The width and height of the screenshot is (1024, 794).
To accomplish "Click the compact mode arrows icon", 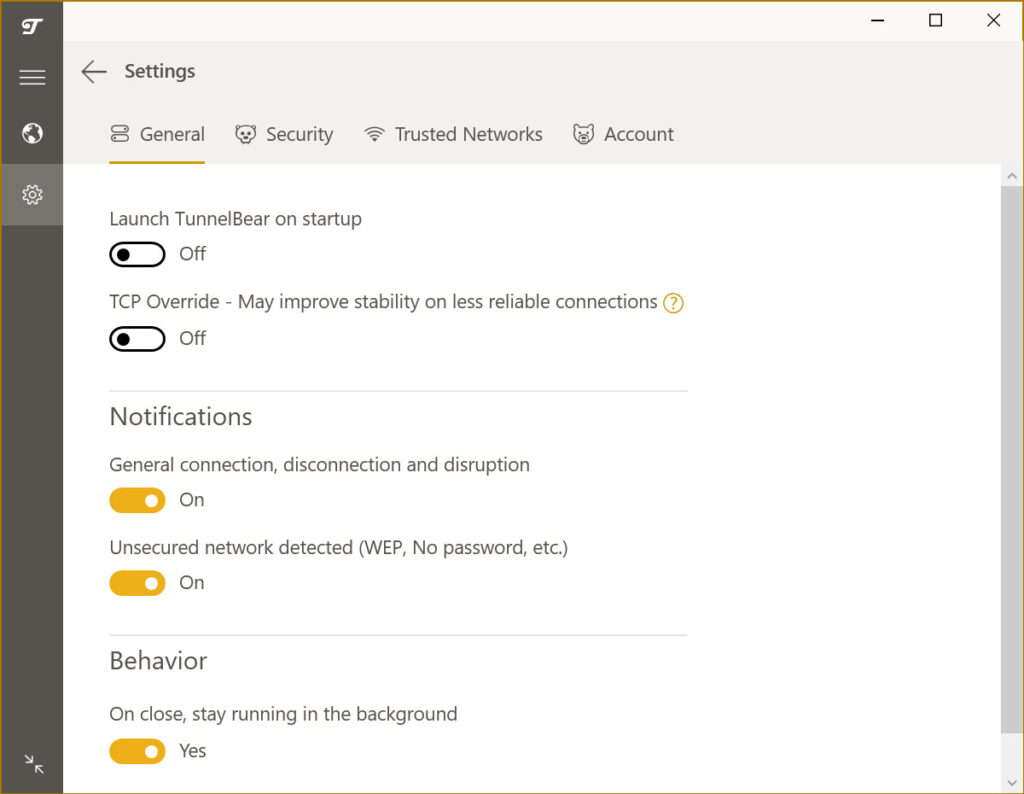I will pos(33,764).
